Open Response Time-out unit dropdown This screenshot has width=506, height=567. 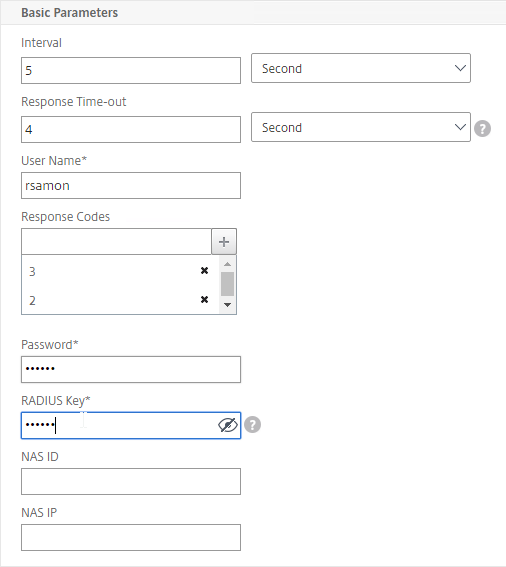point(361,127)
